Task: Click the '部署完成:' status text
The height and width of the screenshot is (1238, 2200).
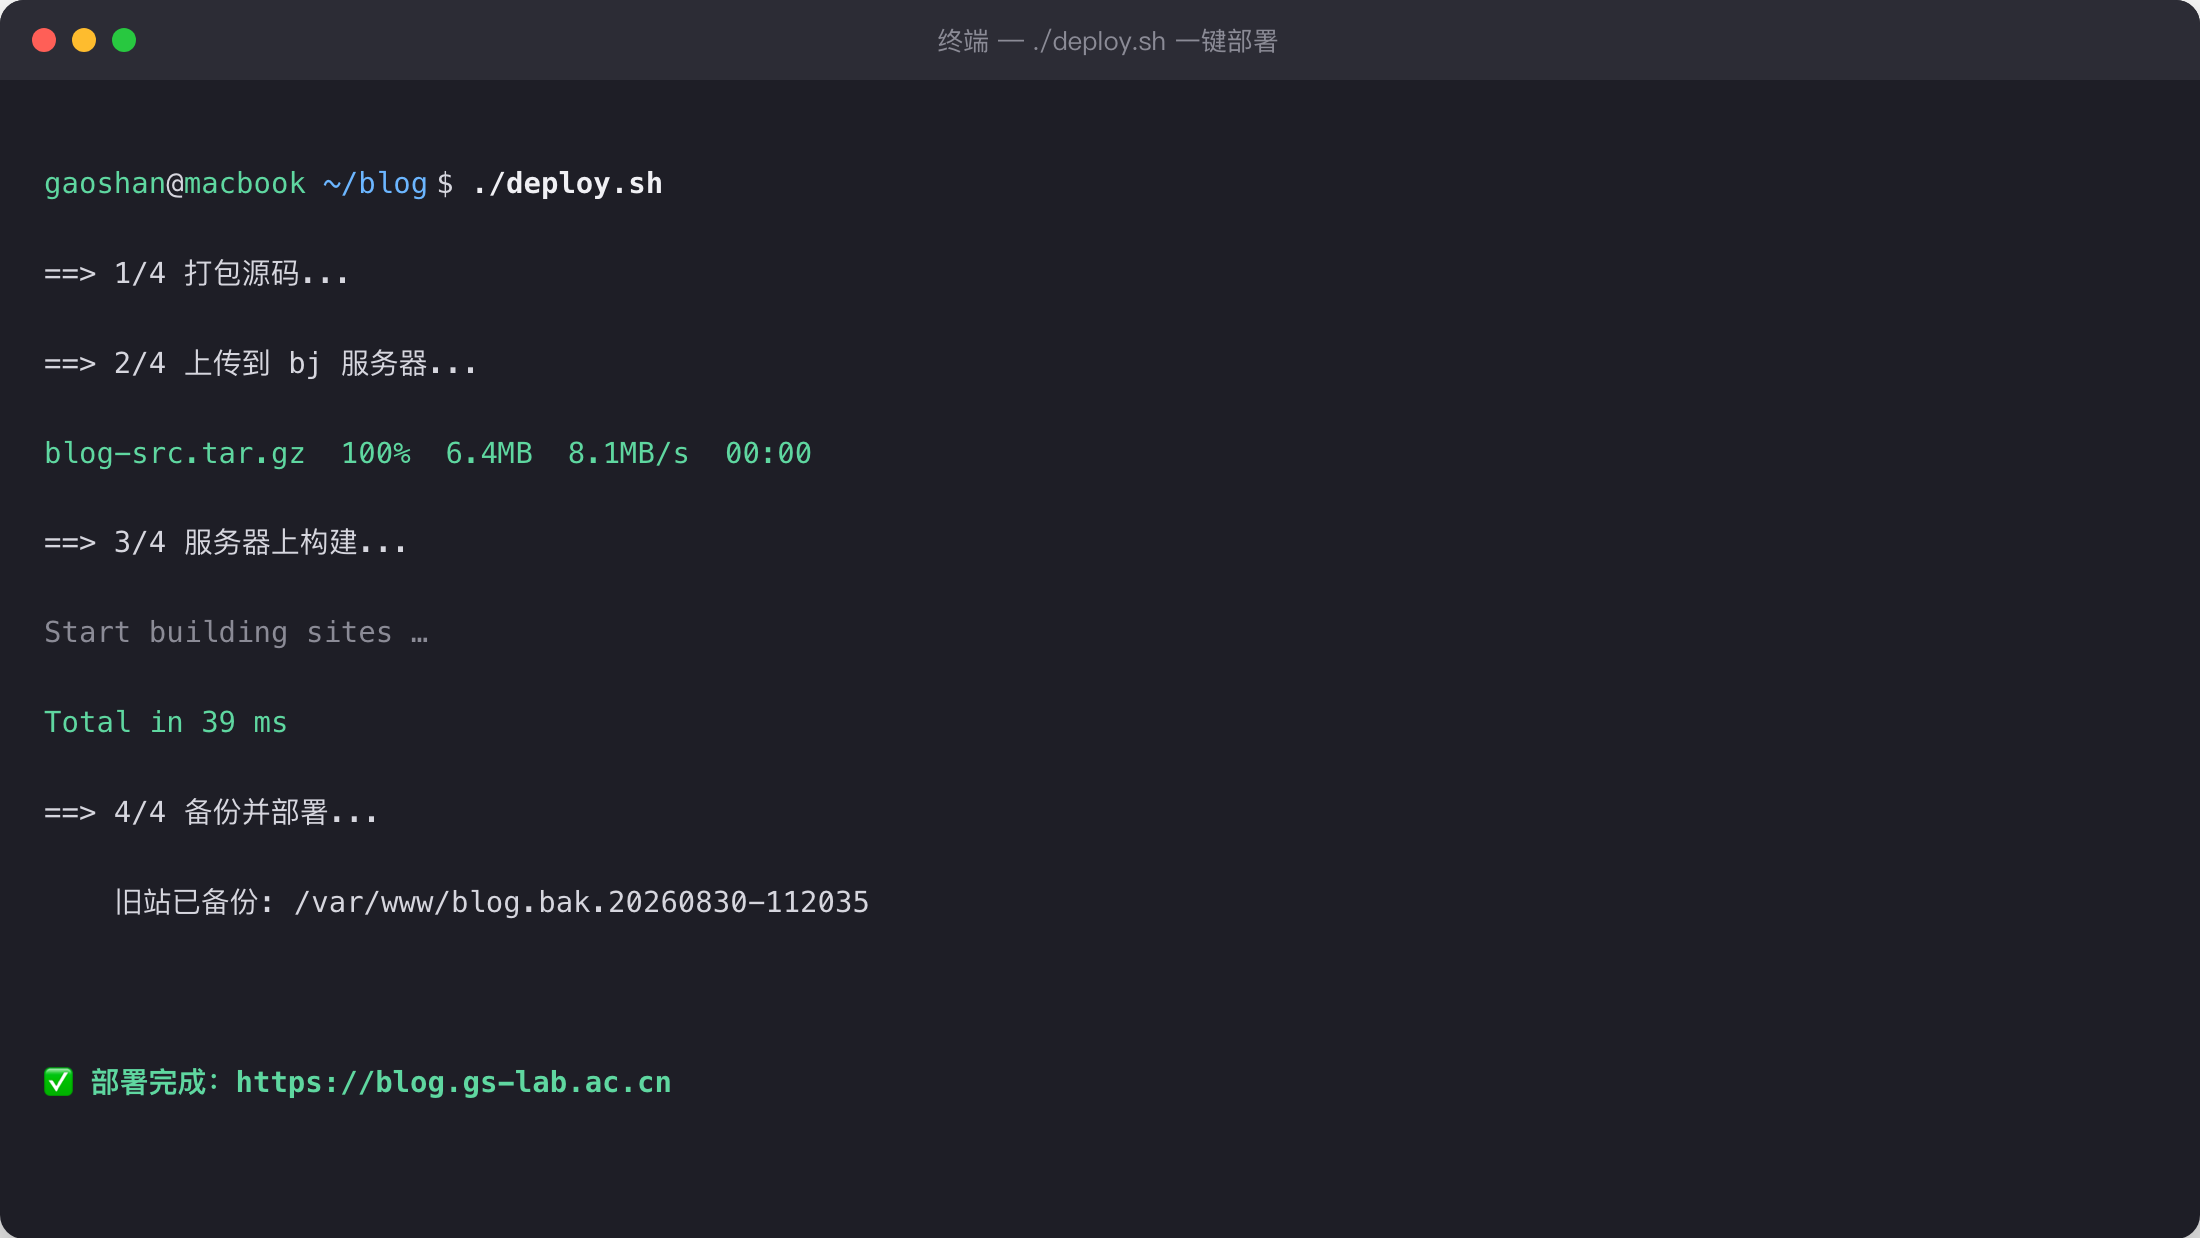Action: [x=155, y=1082]
